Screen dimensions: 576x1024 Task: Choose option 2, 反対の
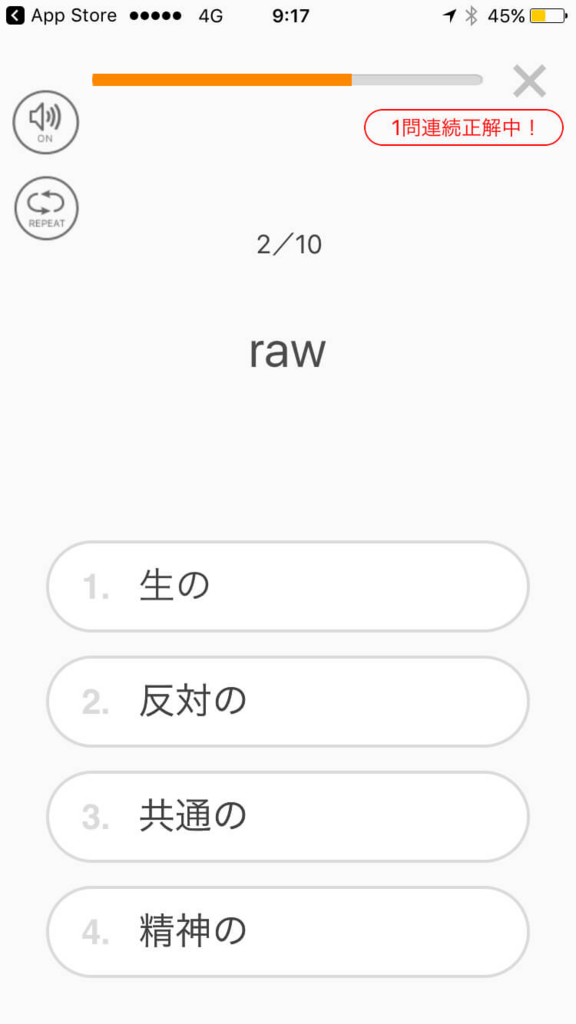coord(288,701)
